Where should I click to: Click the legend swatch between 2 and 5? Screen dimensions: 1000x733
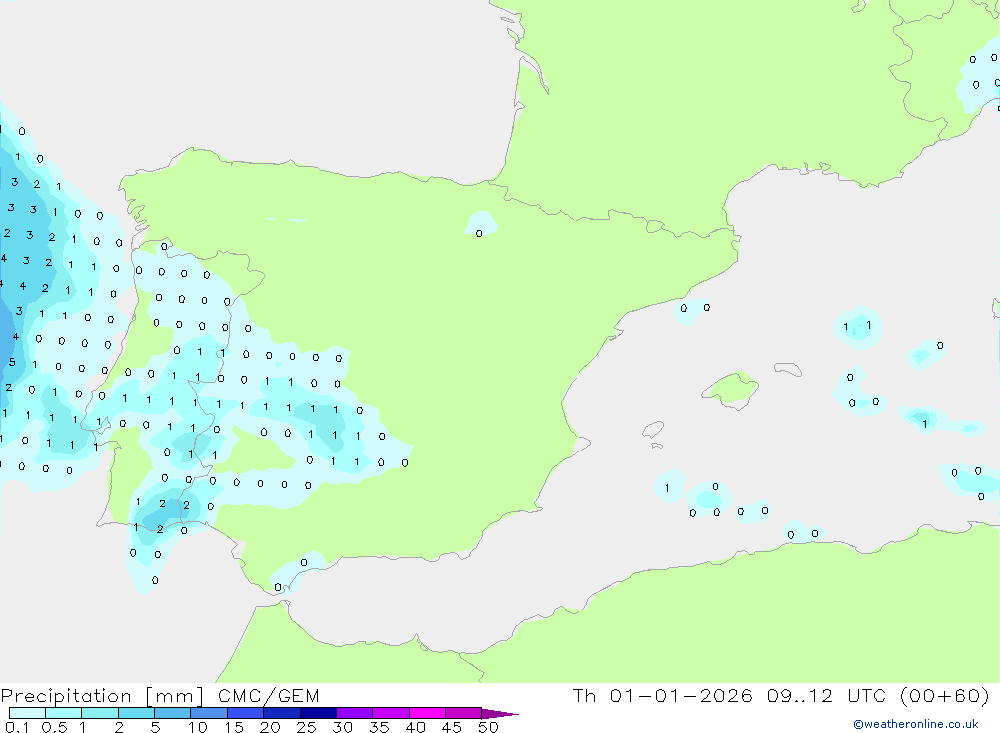click(x=136, y=713)
